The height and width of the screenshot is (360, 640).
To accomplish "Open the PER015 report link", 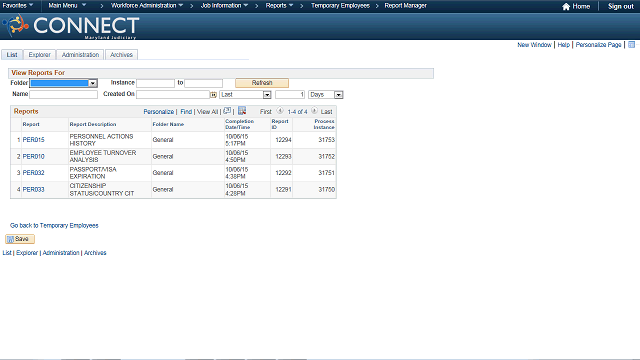I will 33,140.
